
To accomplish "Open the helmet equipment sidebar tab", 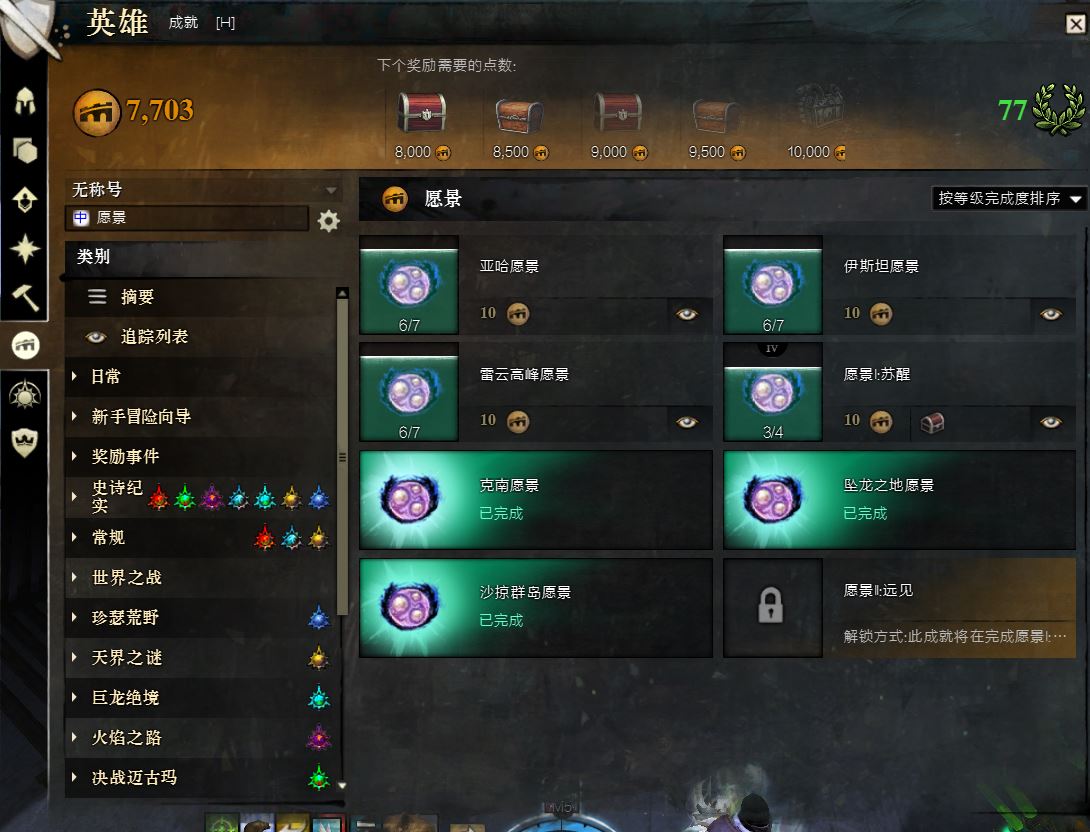I will tap(25, 101).
